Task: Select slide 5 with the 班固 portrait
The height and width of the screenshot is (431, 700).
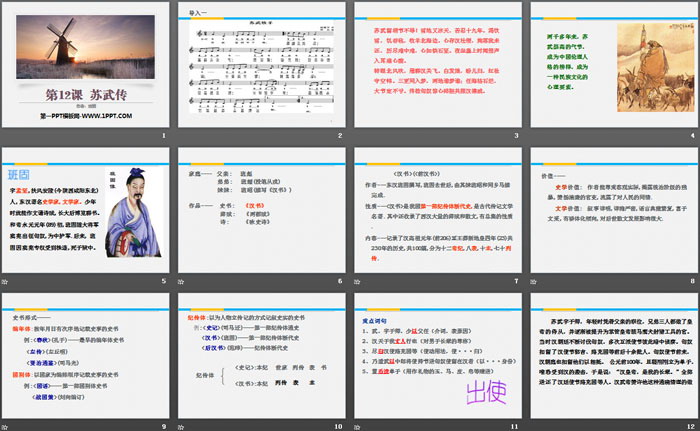Action: [x=86, y=210]
